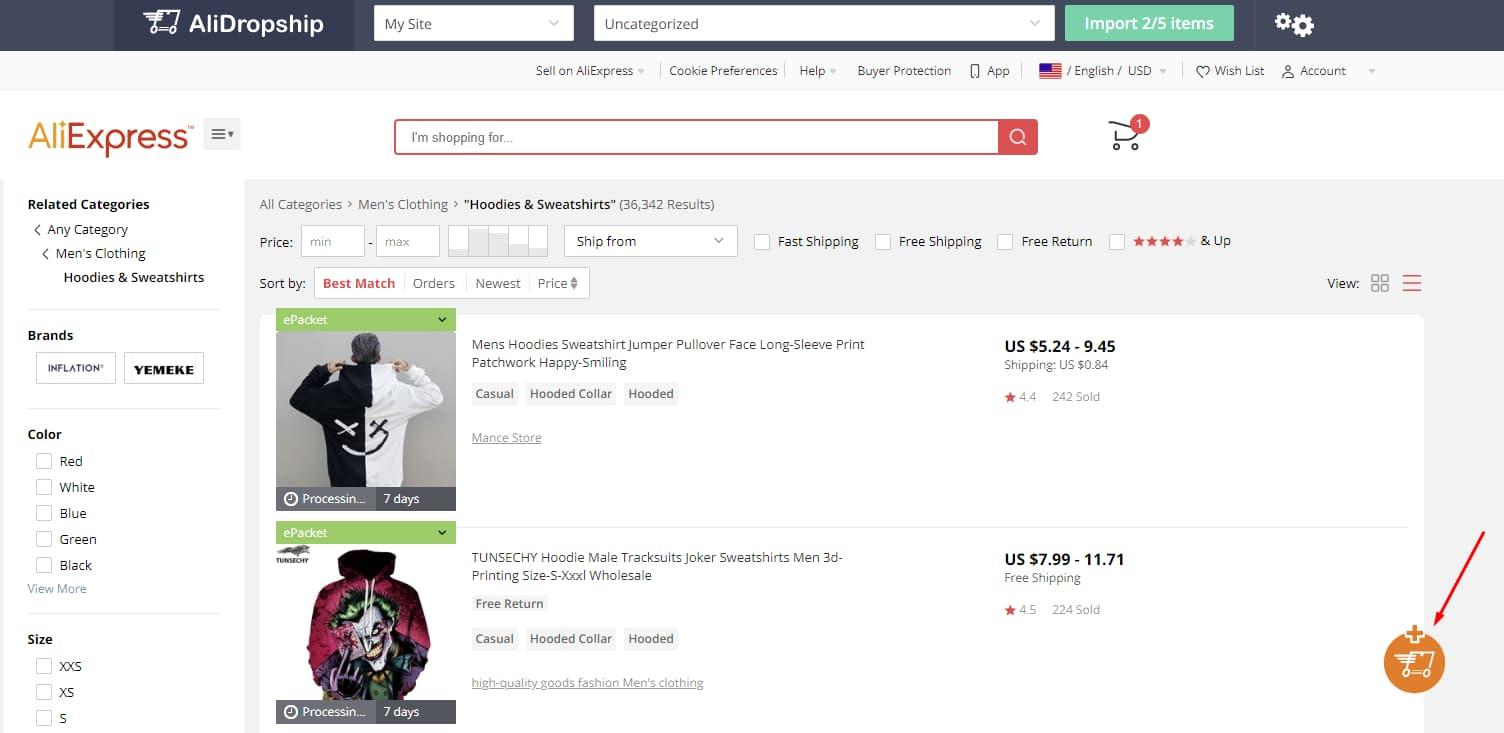
Task: Check the Red color filter
Action: 44,461
